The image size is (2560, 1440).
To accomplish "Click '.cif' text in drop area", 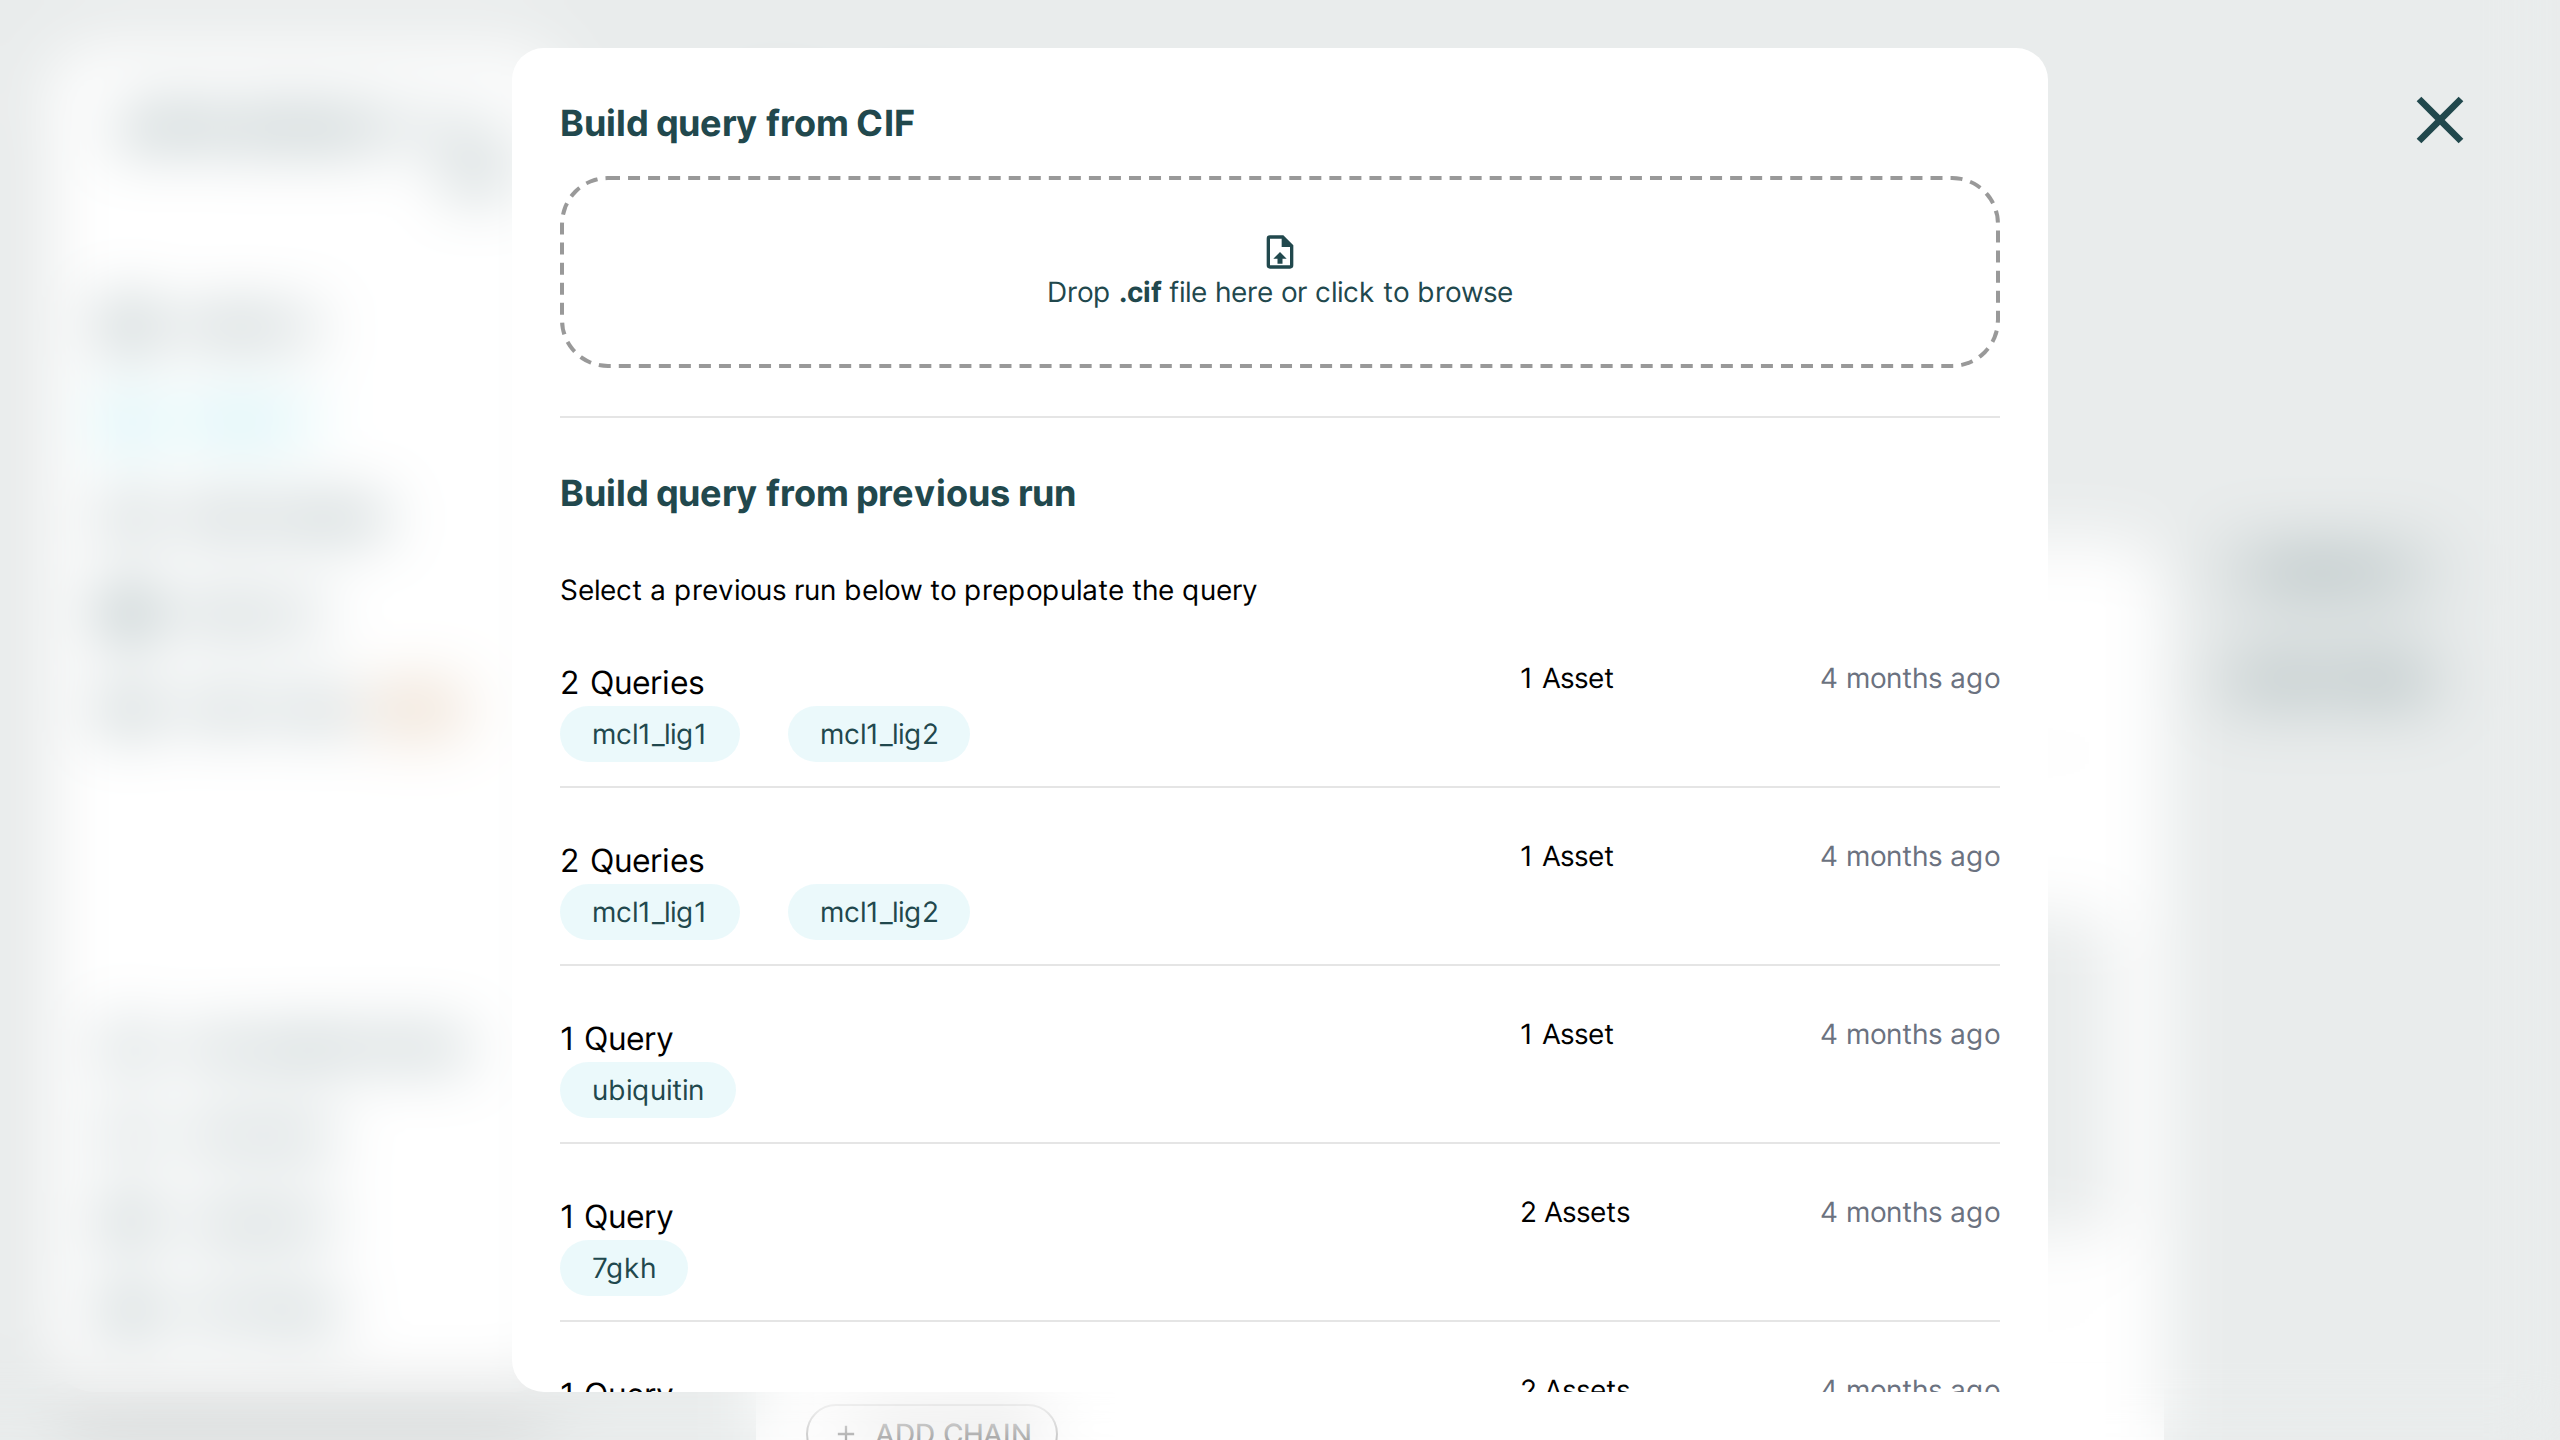I will [1140, 292].
